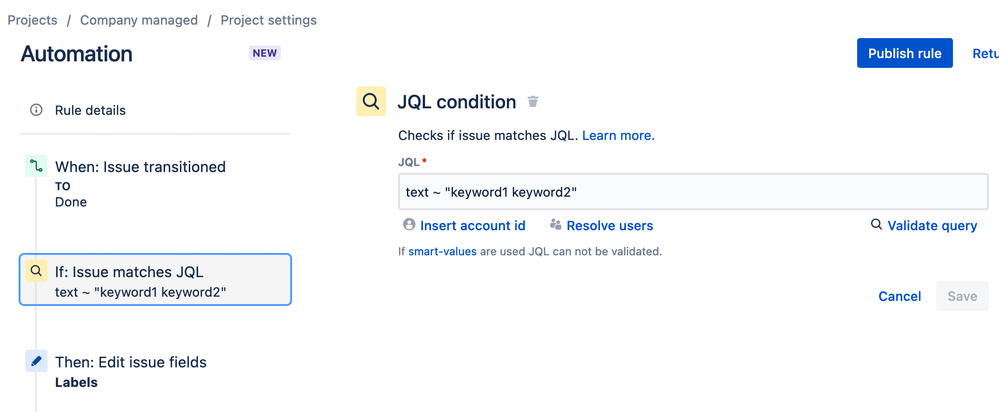Click the blue pencil Edit fields icon
Image resolution: width=999 pixels, height=412 pixels.
(x=36, y=361)
